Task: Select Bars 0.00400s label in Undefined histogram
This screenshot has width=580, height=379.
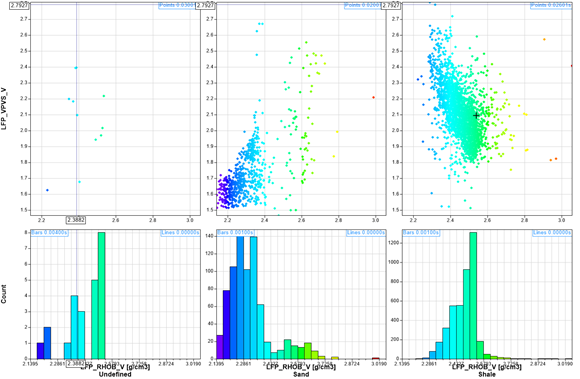Action: [x=50, y=233]
